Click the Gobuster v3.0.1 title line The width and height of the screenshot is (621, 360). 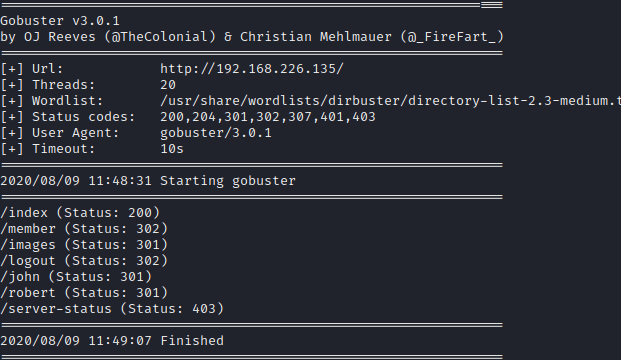tap(60, 21)
